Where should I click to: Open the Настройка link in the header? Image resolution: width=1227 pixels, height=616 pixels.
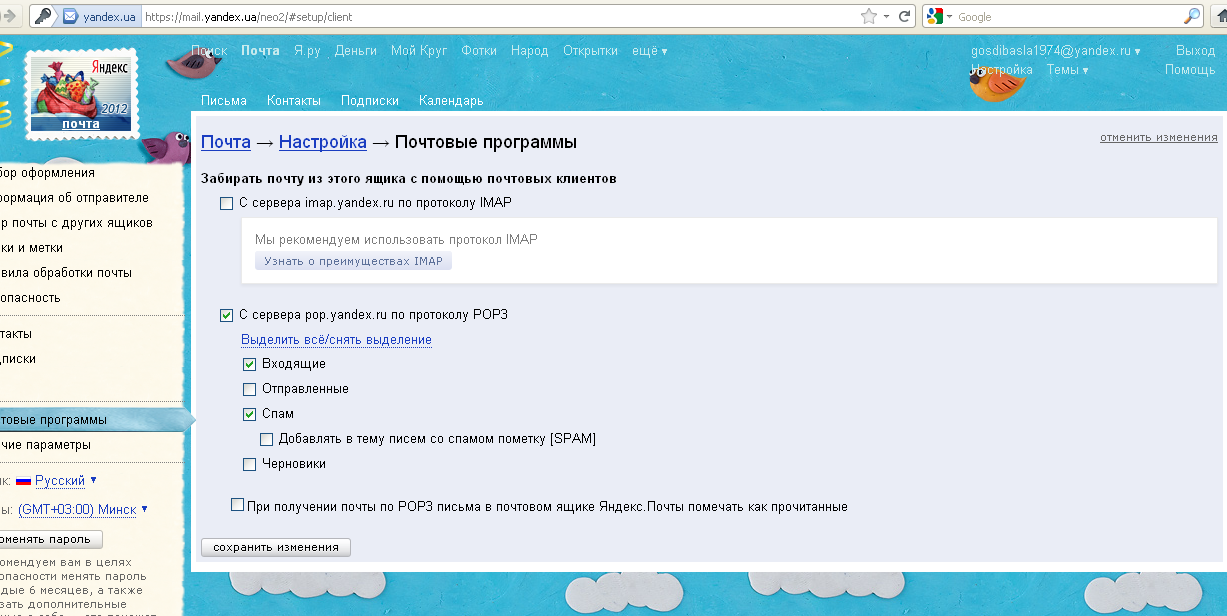coord(1002,70)
